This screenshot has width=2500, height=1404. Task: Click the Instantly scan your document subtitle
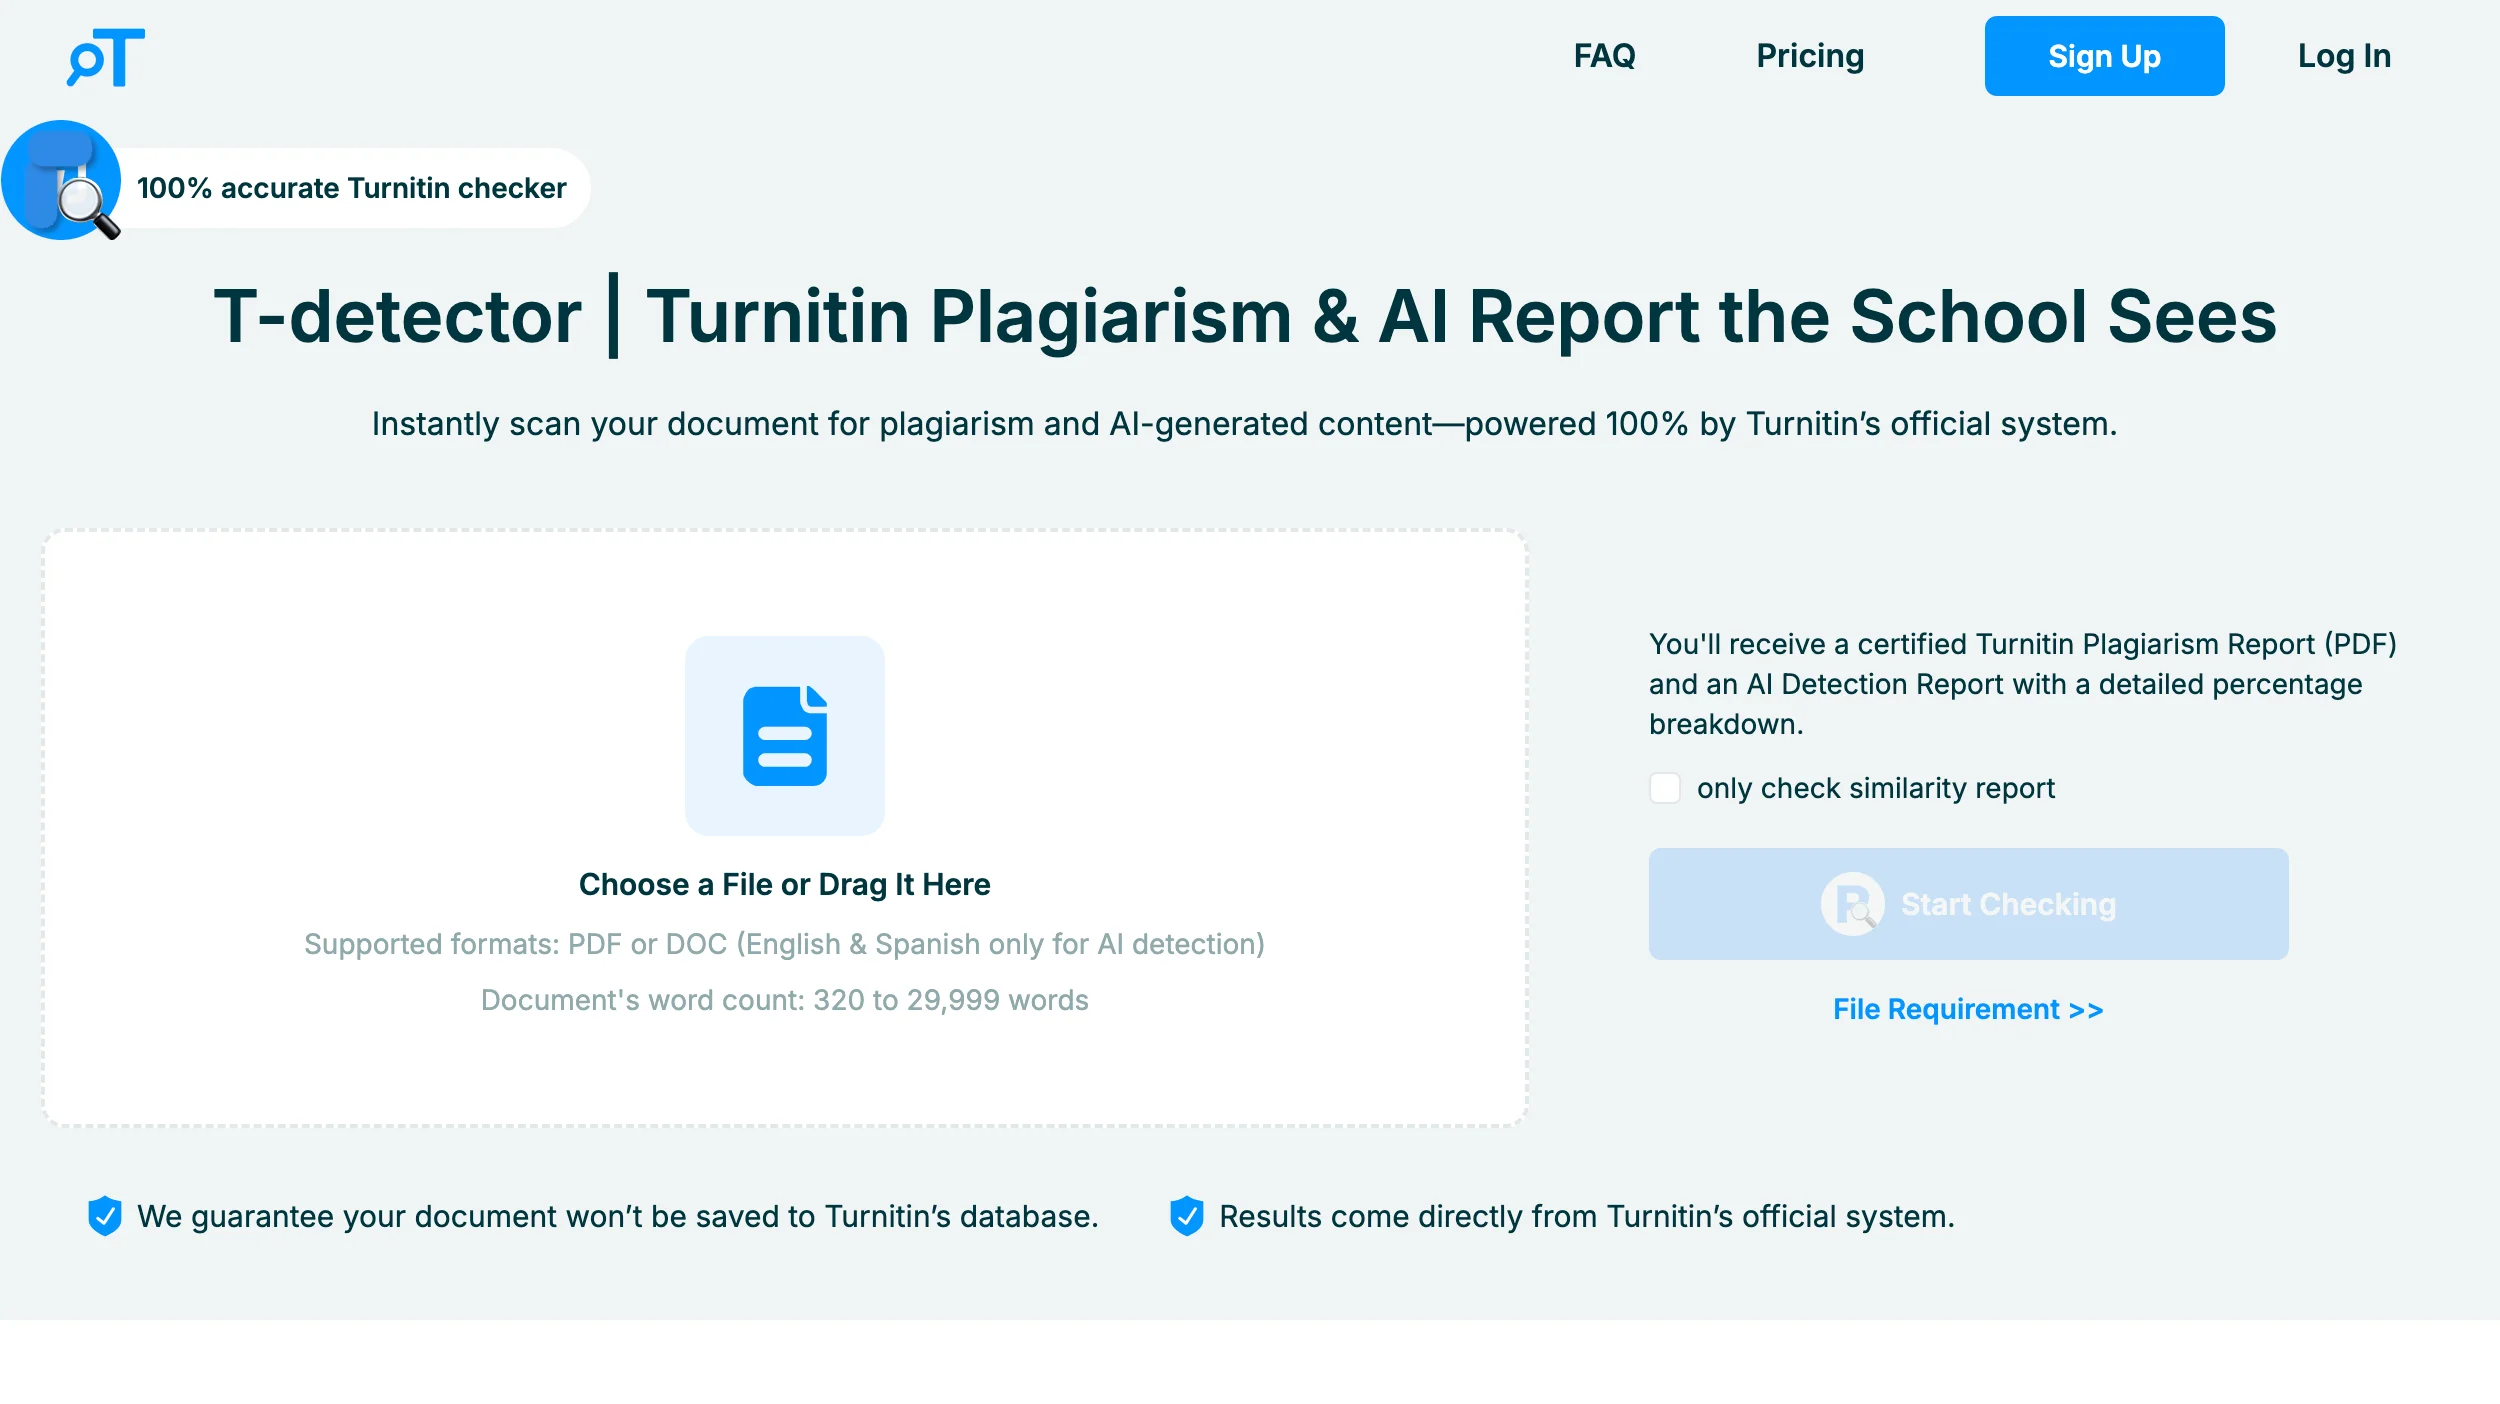pos(1245,424)
